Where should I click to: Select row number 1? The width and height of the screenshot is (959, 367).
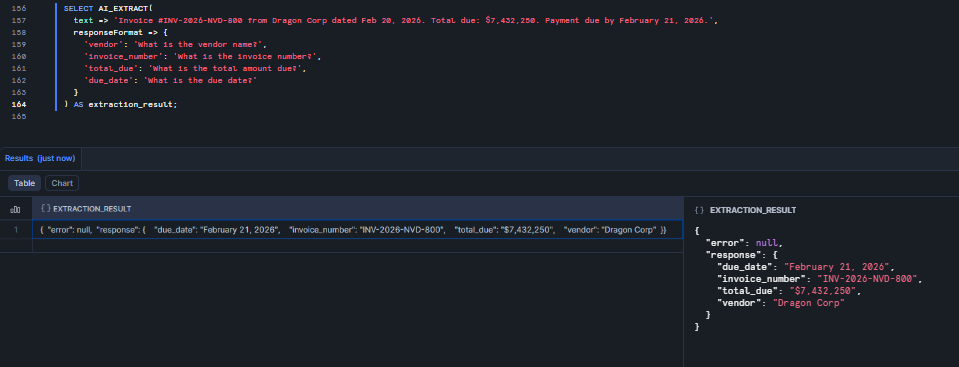[x=16, y=230]
